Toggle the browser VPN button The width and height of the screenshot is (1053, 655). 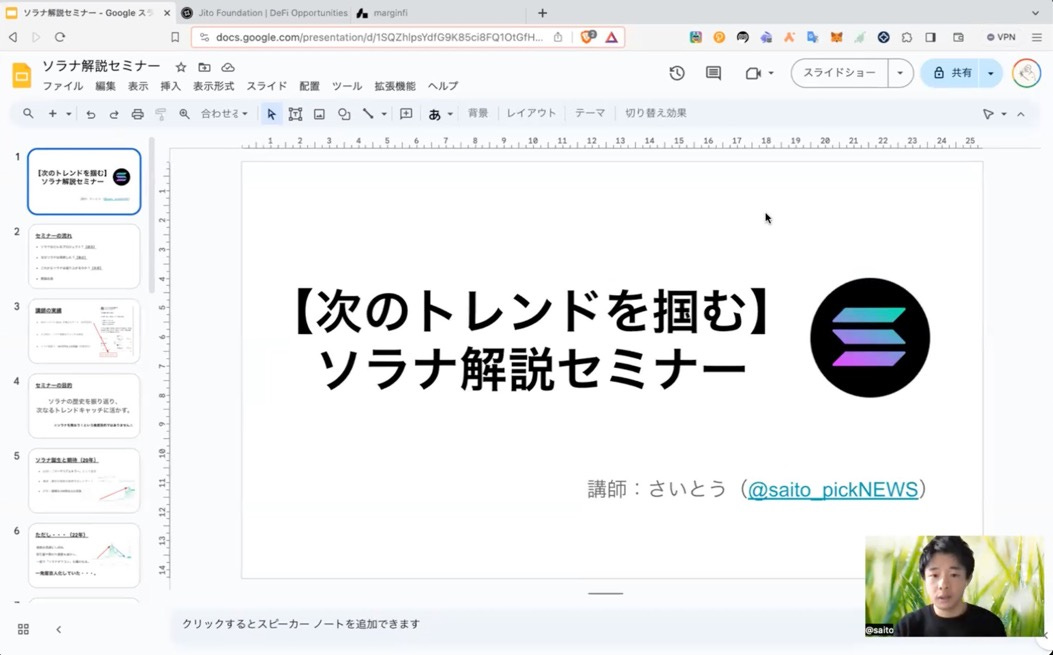(1001, 38)
